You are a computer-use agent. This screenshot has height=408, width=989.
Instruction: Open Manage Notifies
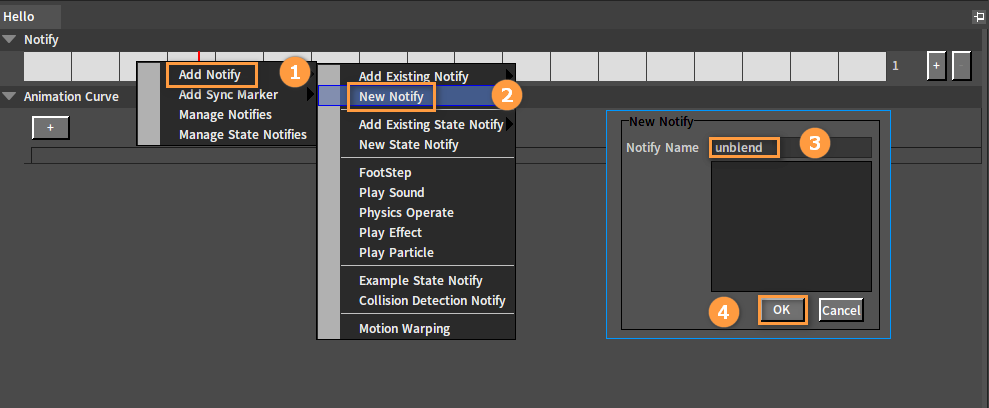225,115
